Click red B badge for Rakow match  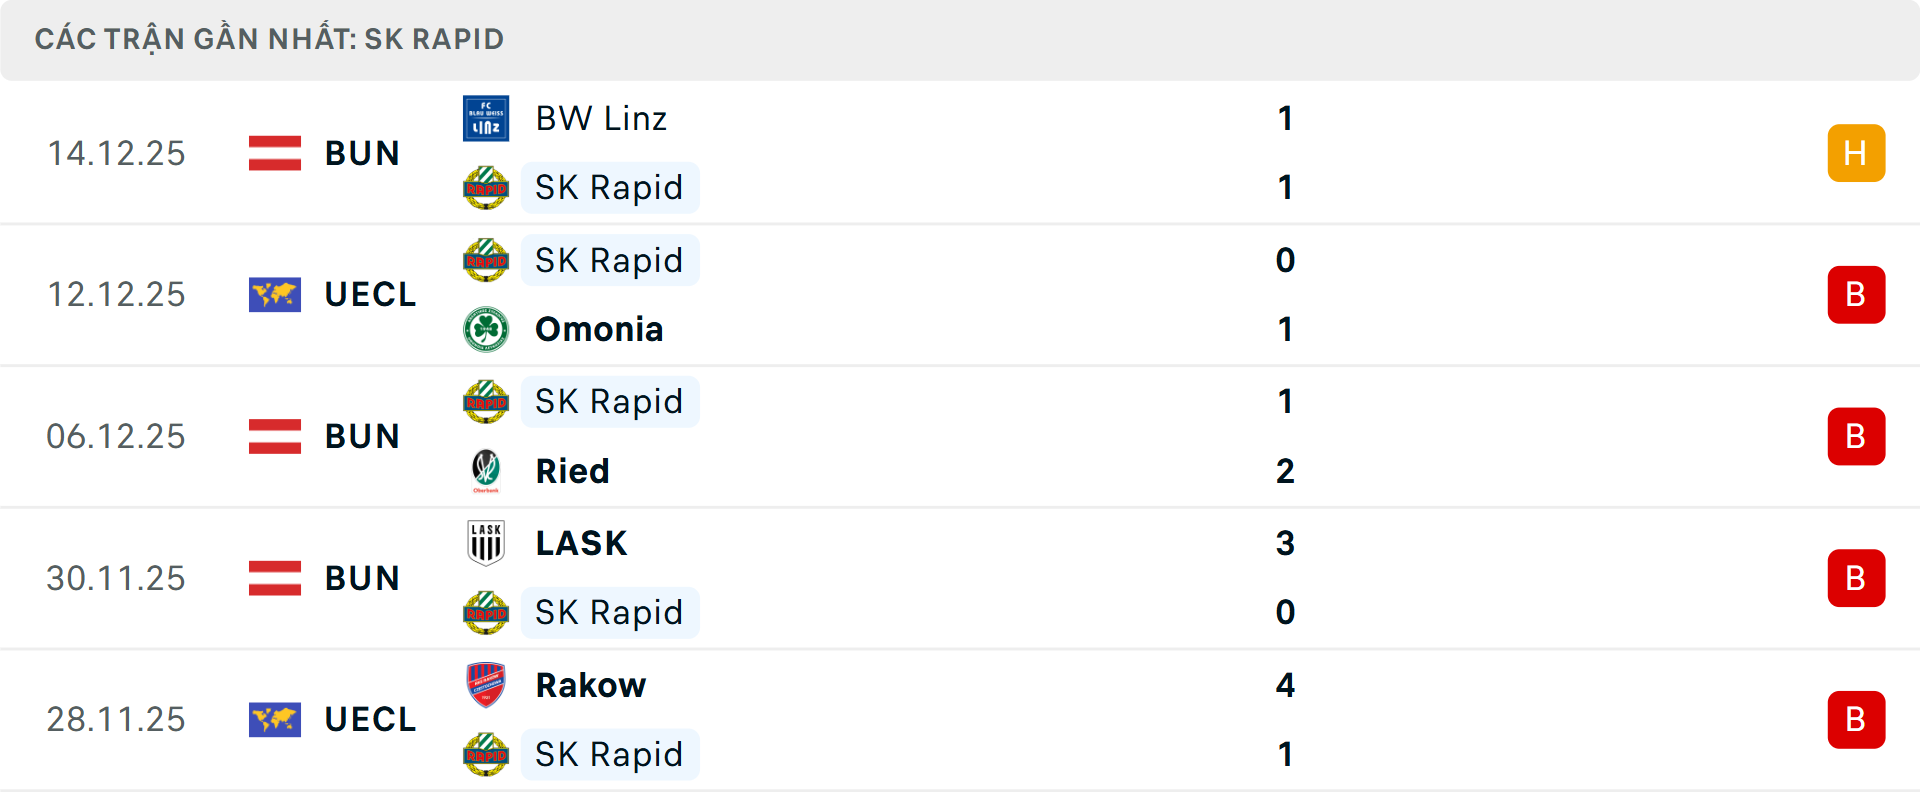1856,720
